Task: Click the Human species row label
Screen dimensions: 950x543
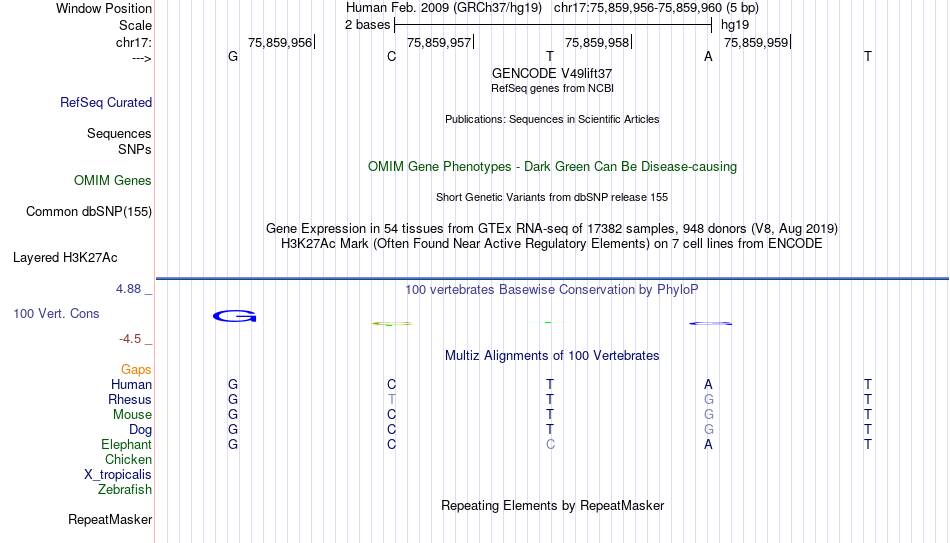Action: tap(131, 385)
